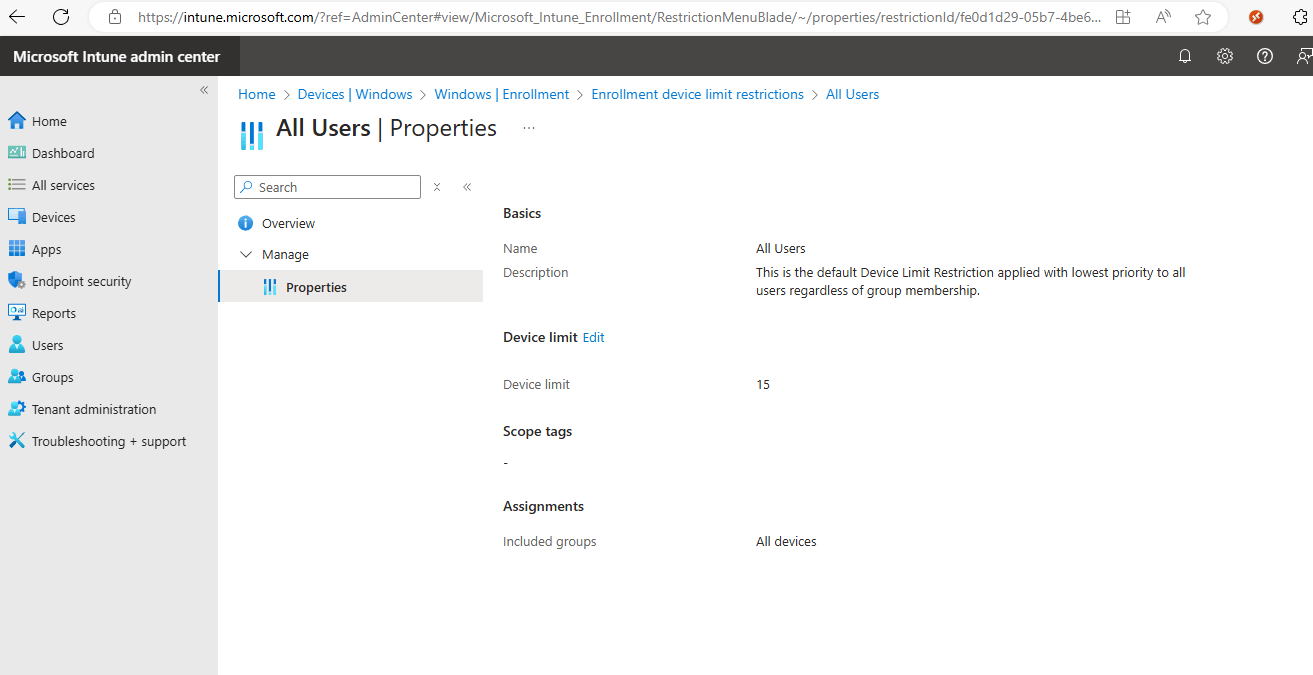Image resolution: width=1313 pixels, height=675 pixels.
Task: Click the Devices | Windows breadcrumb
Action: click(355, 94)
